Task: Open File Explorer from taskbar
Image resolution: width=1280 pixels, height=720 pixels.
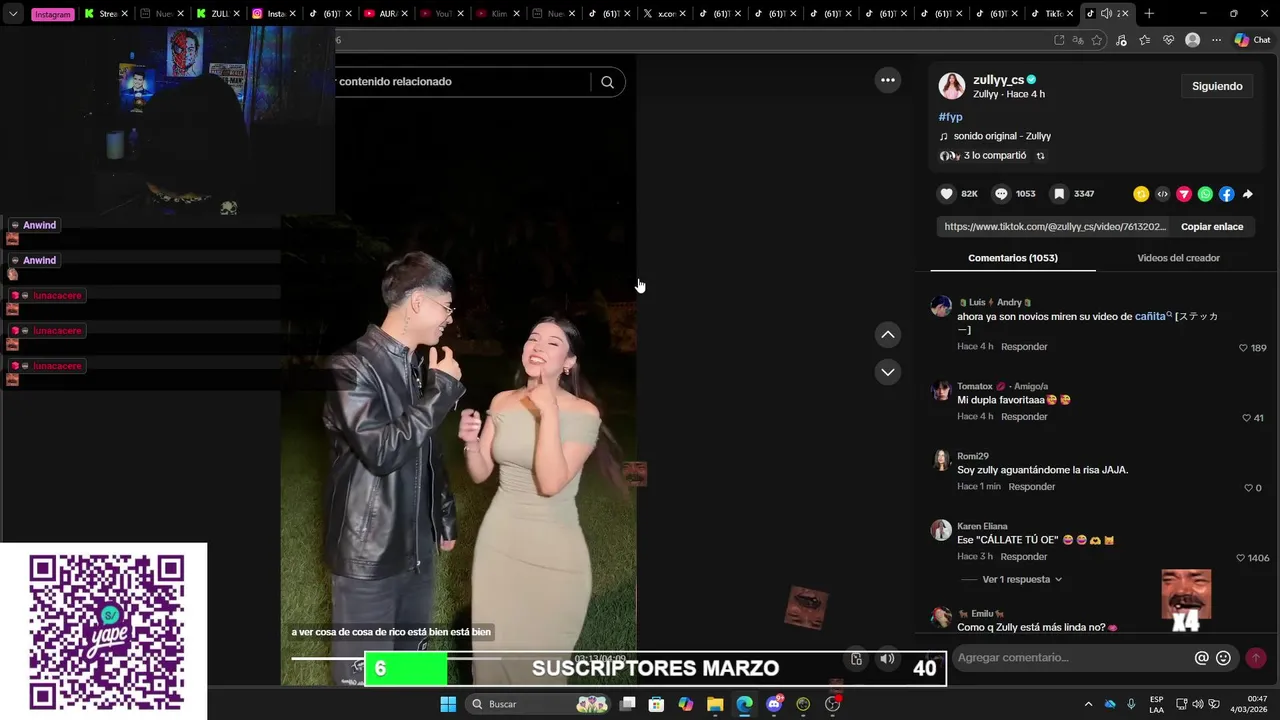Action: coord(715,704)
